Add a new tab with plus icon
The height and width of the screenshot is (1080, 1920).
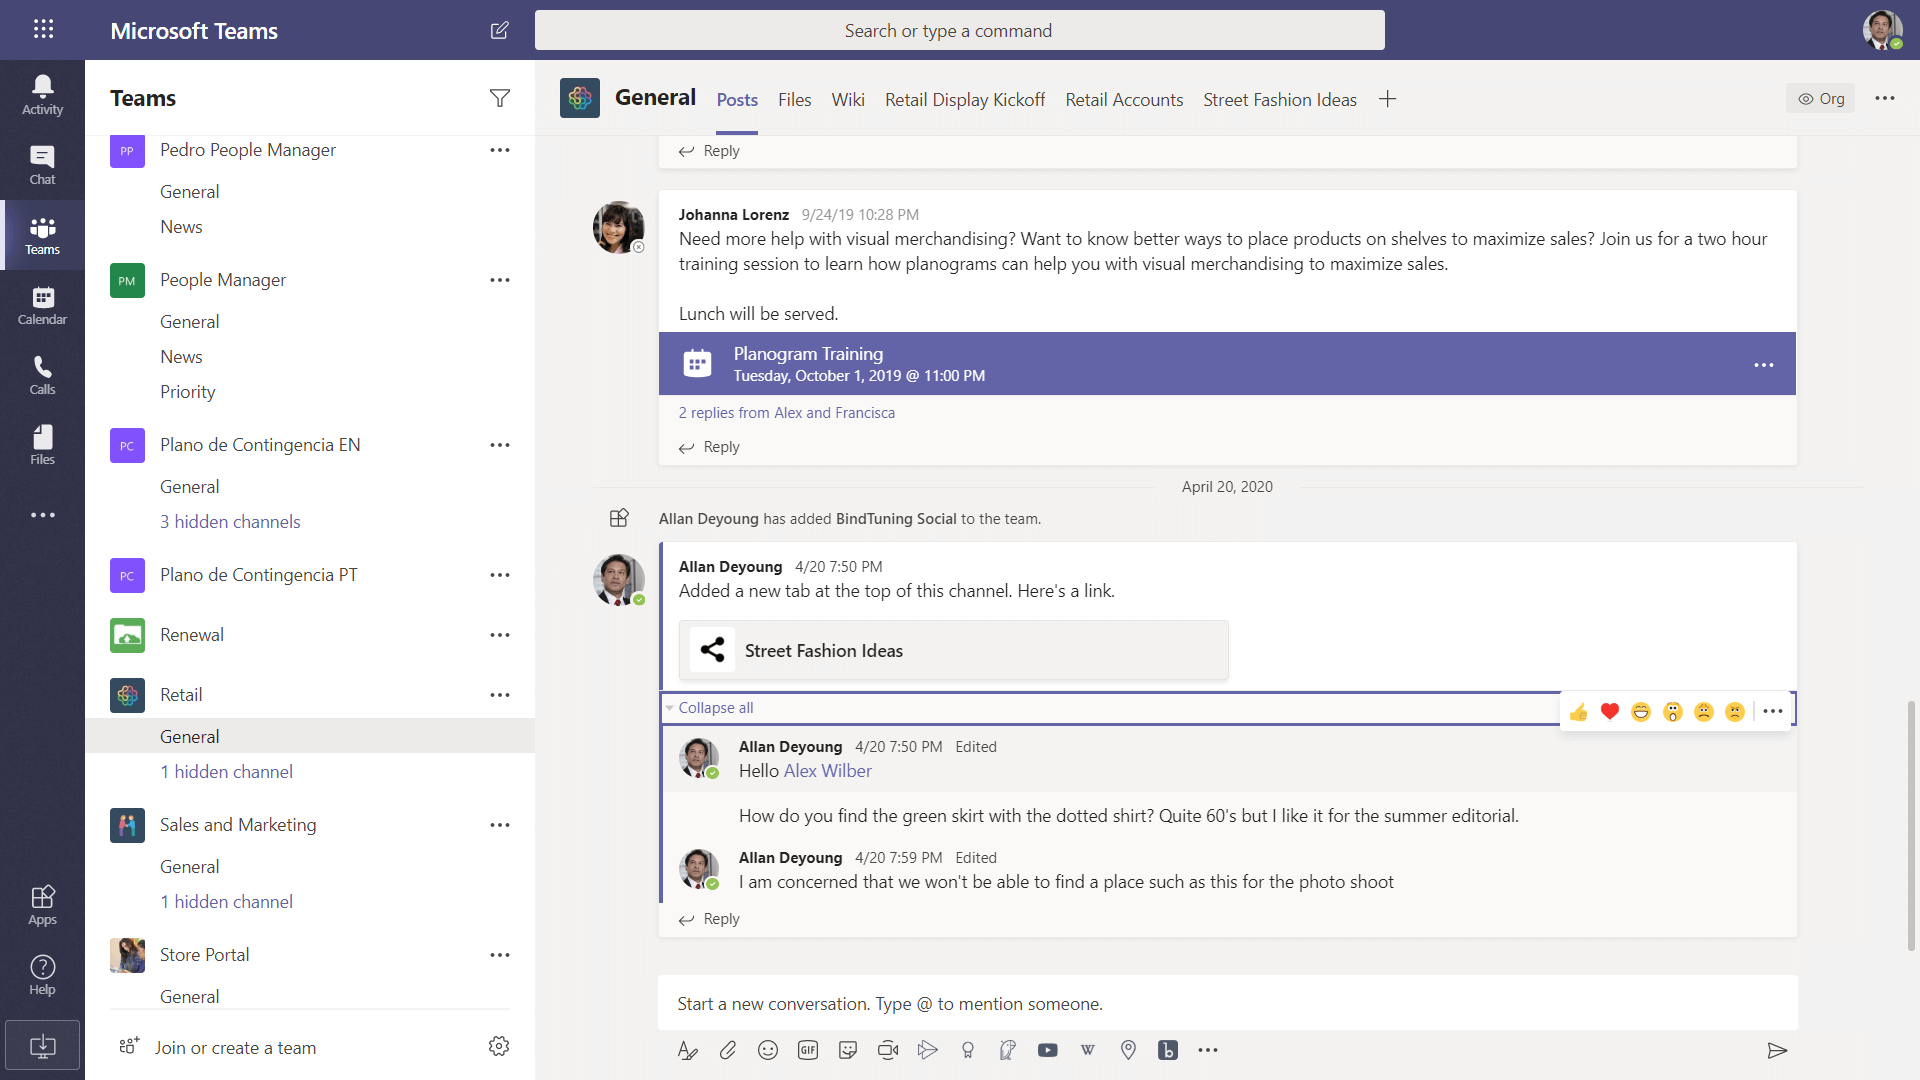(1387, 99)
